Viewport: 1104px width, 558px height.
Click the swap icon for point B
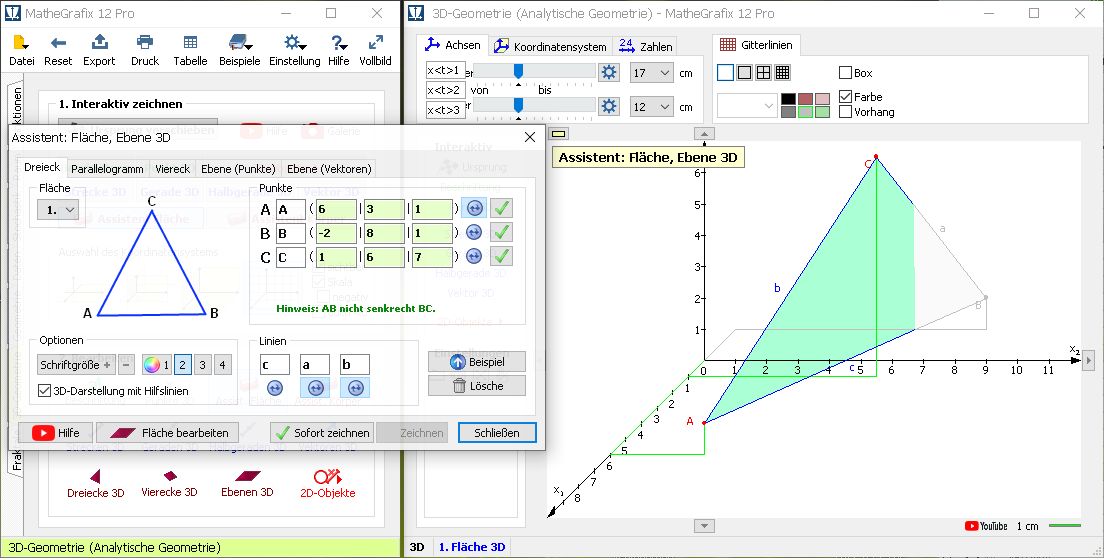474,232
